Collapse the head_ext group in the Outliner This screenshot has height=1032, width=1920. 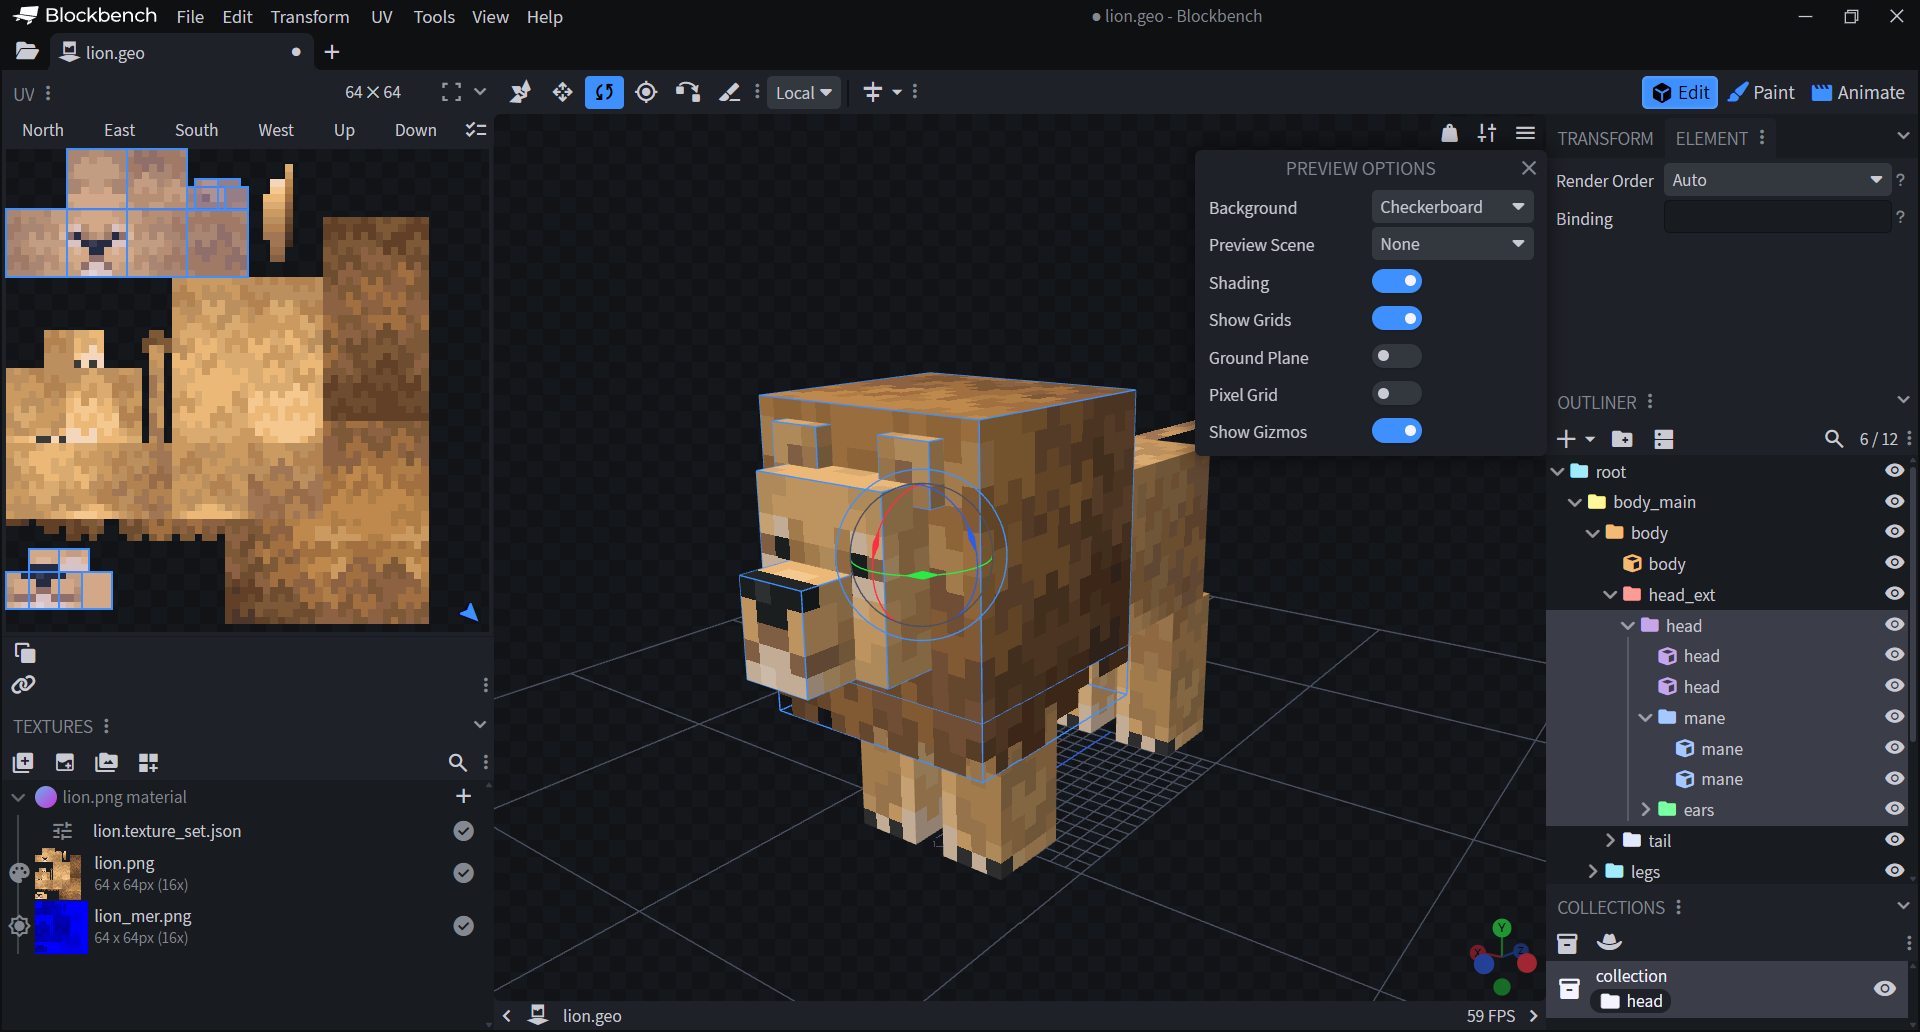coord(1610,594)
